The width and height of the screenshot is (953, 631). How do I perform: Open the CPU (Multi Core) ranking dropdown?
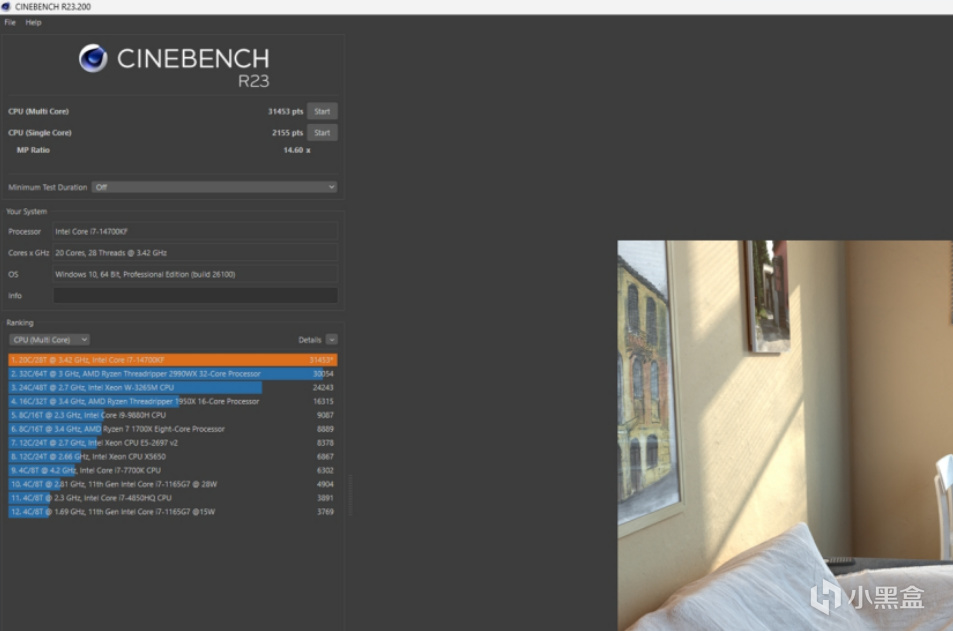49,340
